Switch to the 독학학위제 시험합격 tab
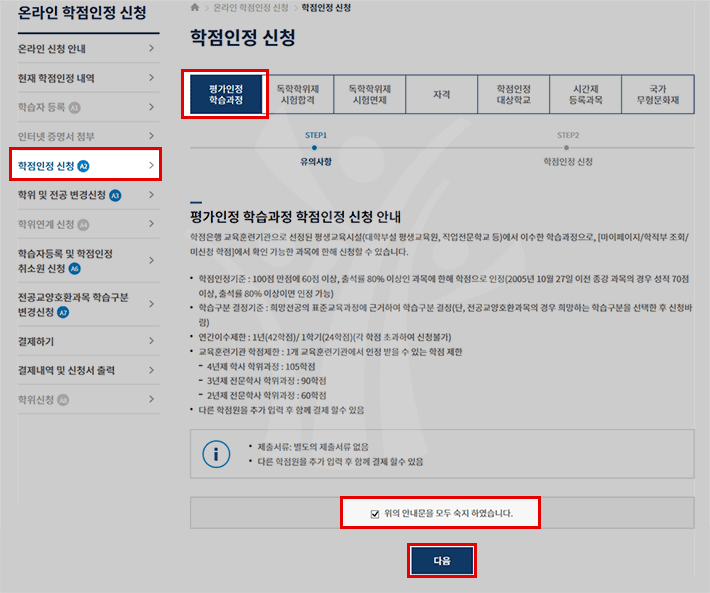This screenshot has height=593, width=710. pyautogui.click(x=298, y=95)
